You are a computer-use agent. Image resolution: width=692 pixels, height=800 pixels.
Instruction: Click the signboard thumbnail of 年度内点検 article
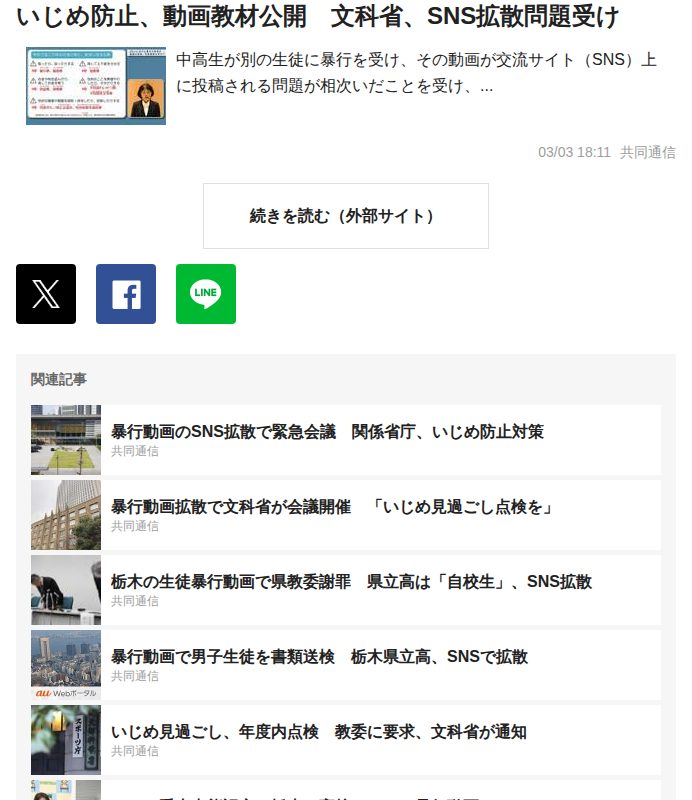click(66, 740)
